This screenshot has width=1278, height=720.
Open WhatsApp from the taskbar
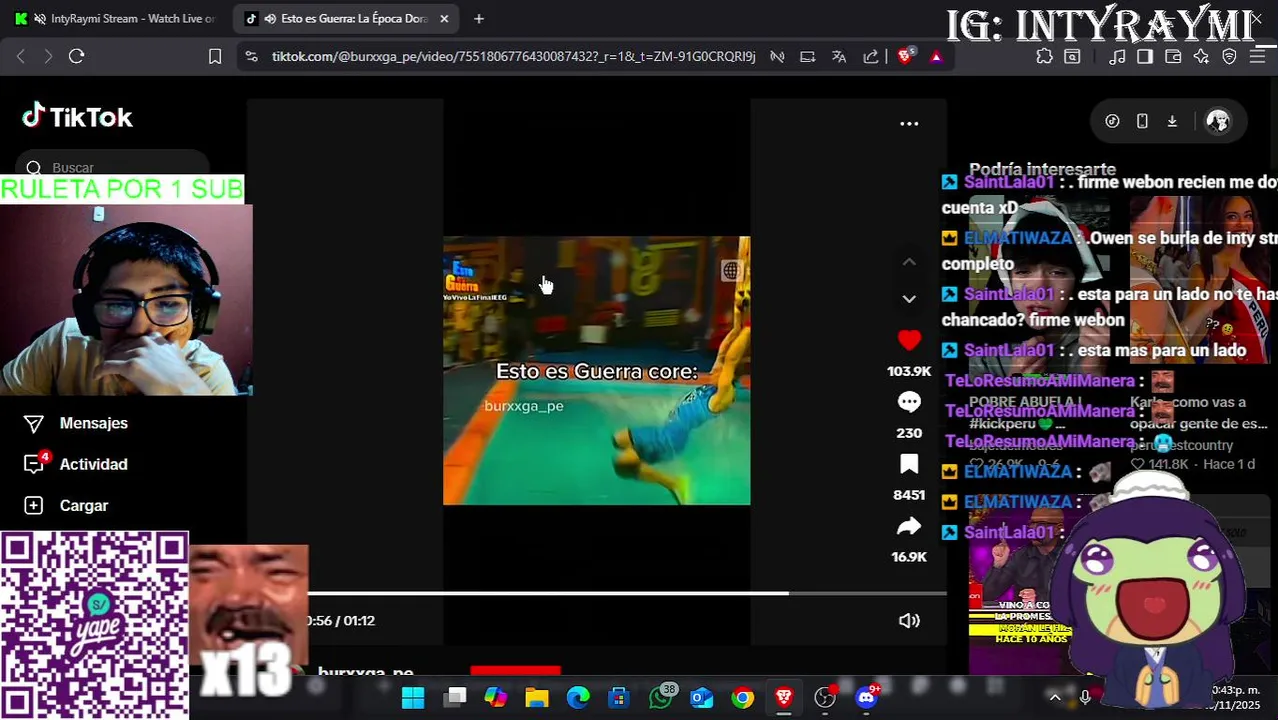point(661,697)
